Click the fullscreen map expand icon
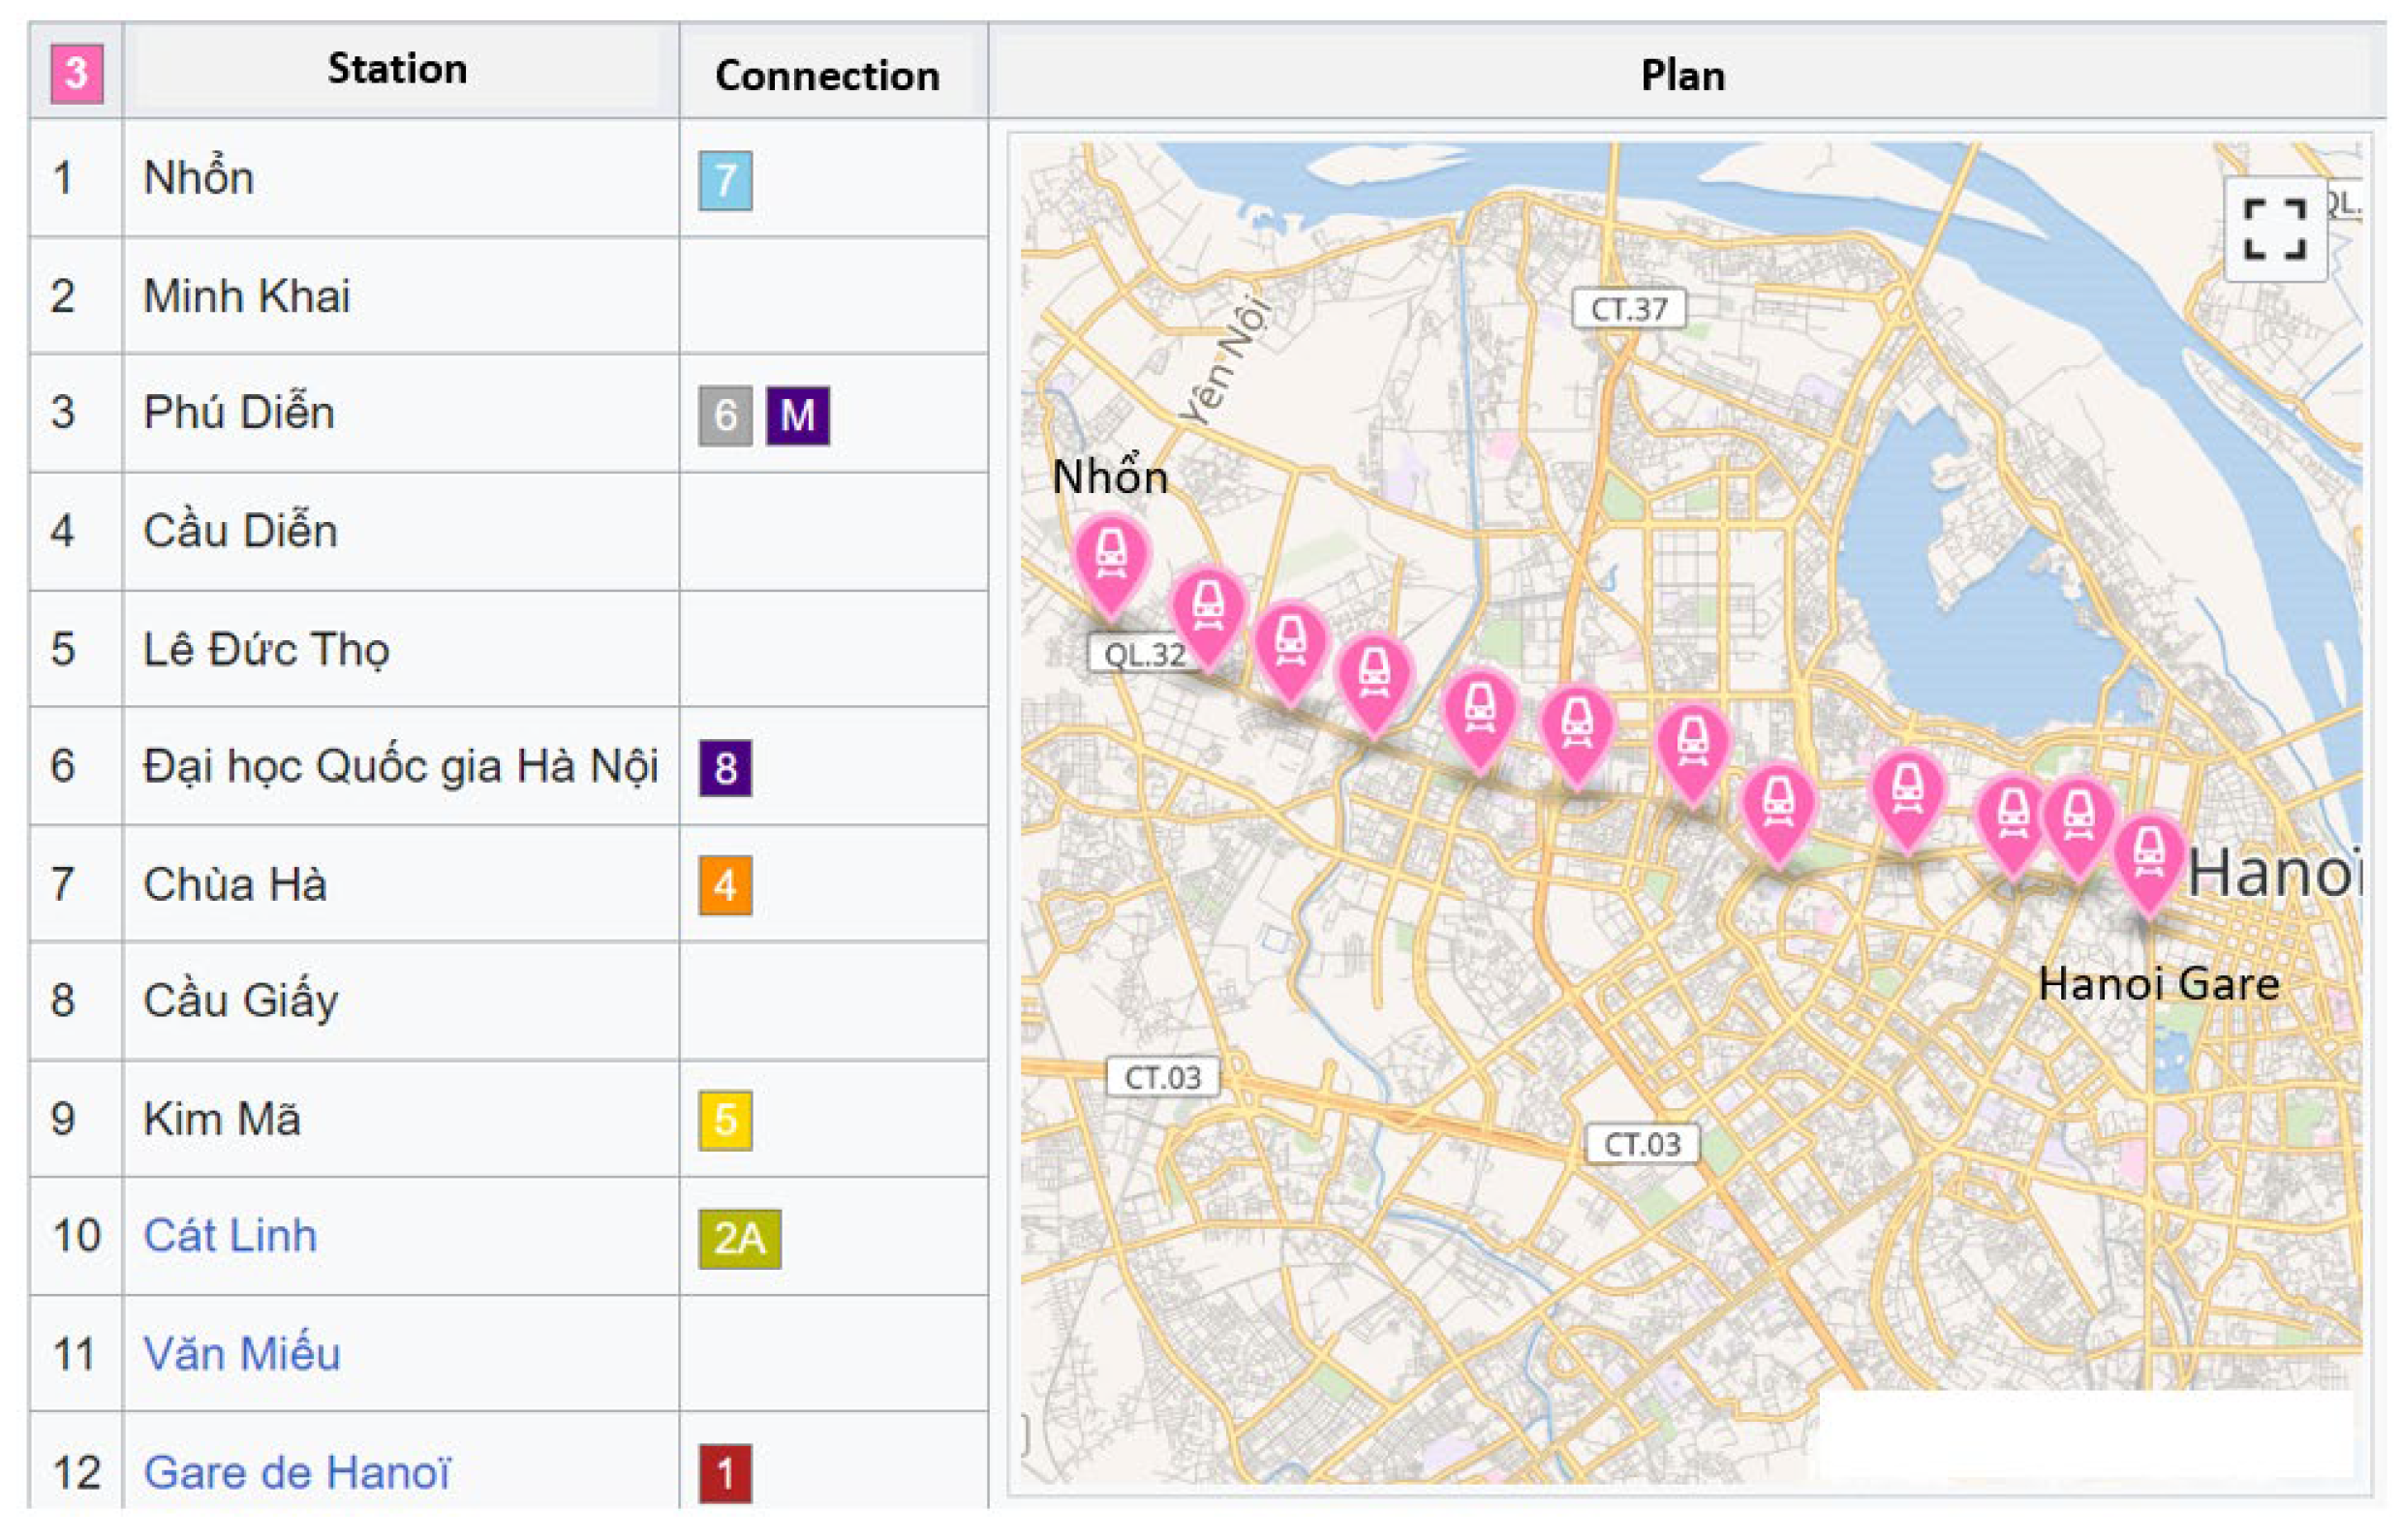The image size is (2402, 1540). click(2274, 229)
